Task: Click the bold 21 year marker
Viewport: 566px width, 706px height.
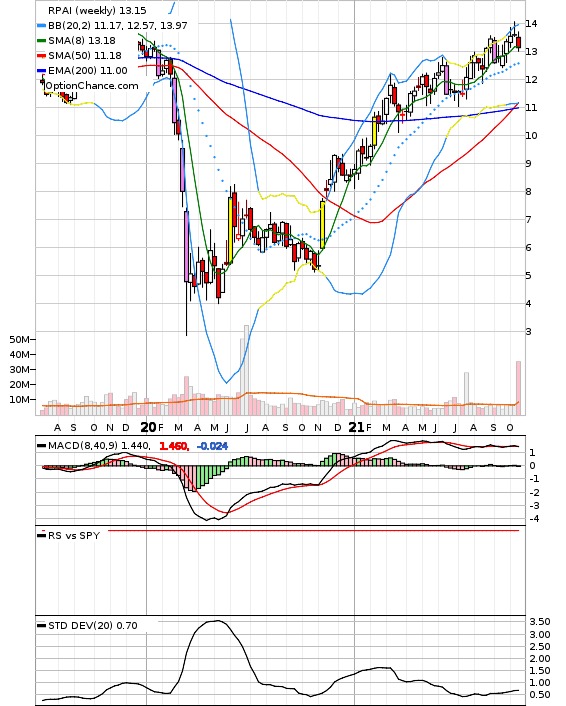Action: pyautogui.click(x=357, y=427)
